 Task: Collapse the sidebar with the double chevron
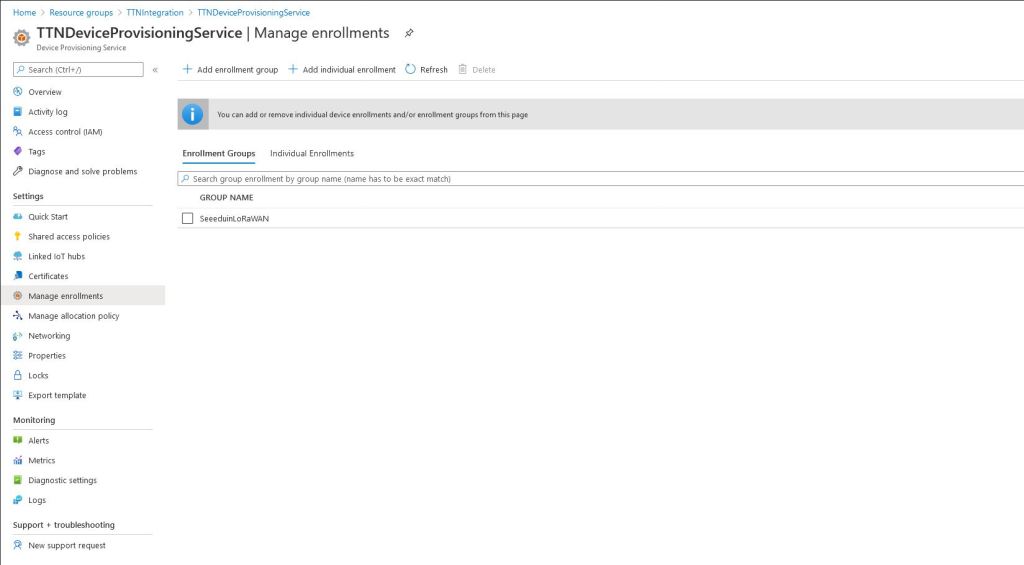(x=155, y=70)
